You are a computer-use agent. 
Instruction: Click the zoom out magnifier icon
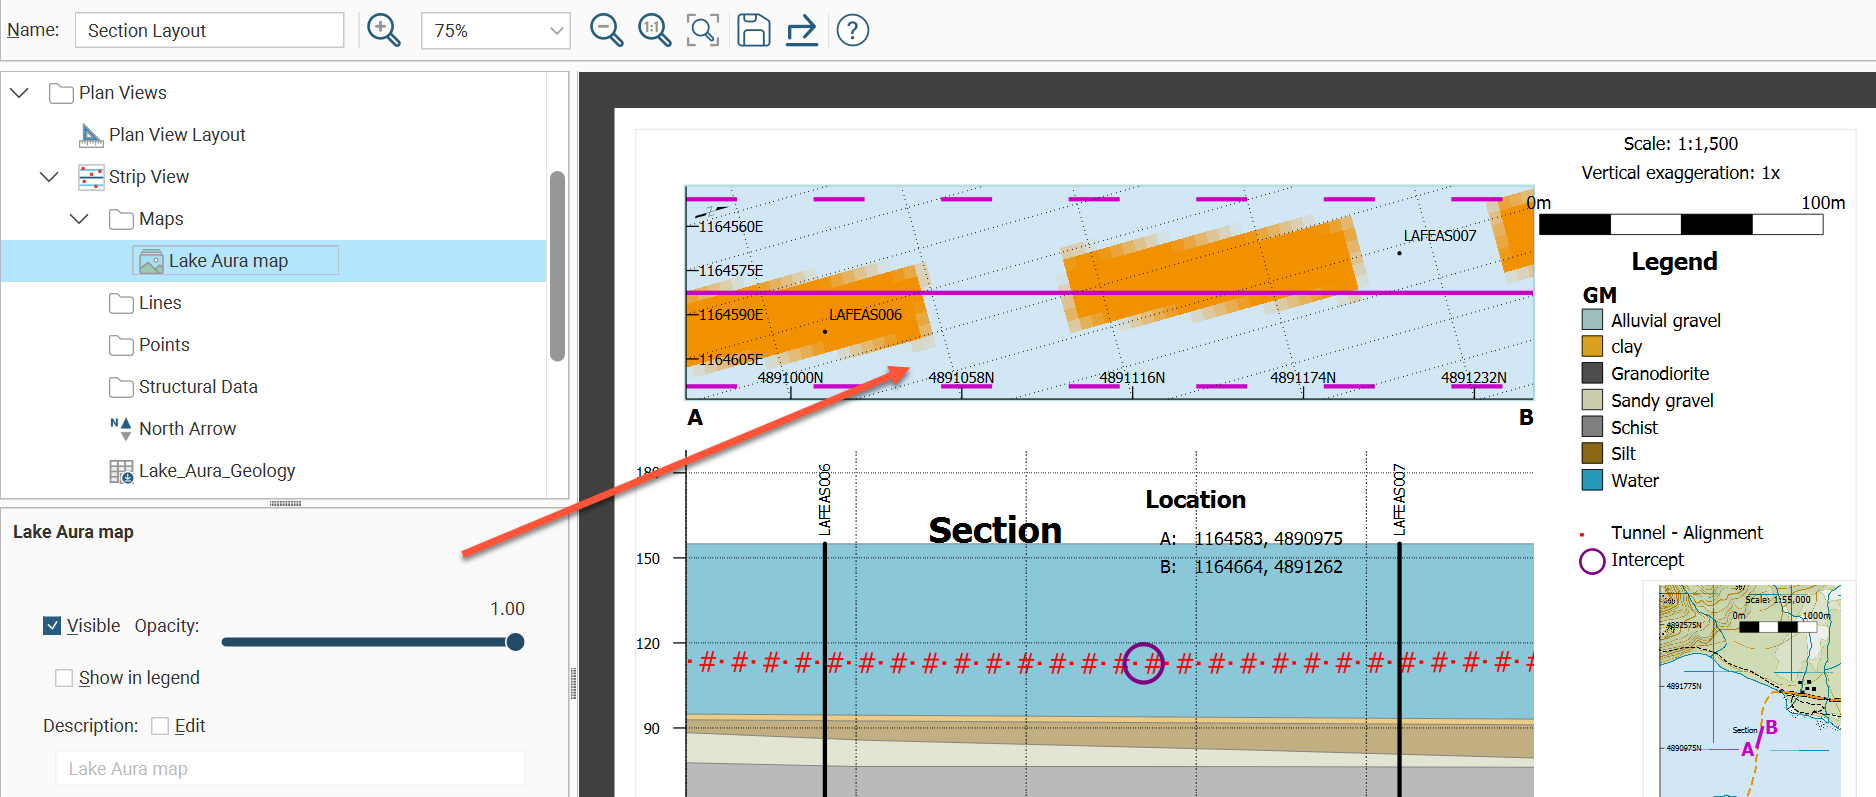pyautogui.click(x=606, y=30)
